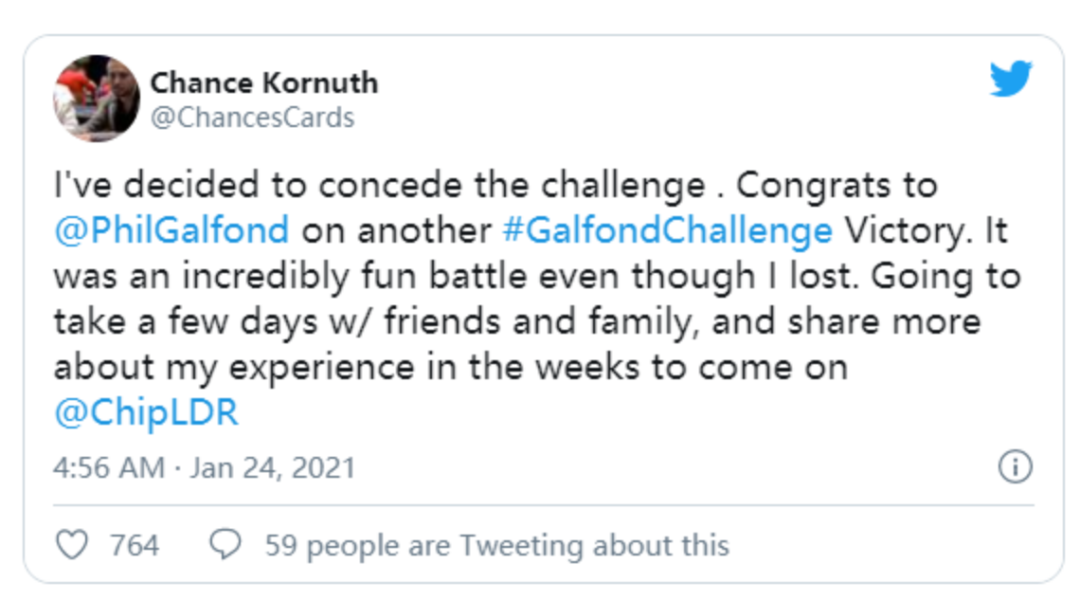Open the @PhilGalfond mention
This screenshot has height=601, width=1080.
(x=171, y=231)
